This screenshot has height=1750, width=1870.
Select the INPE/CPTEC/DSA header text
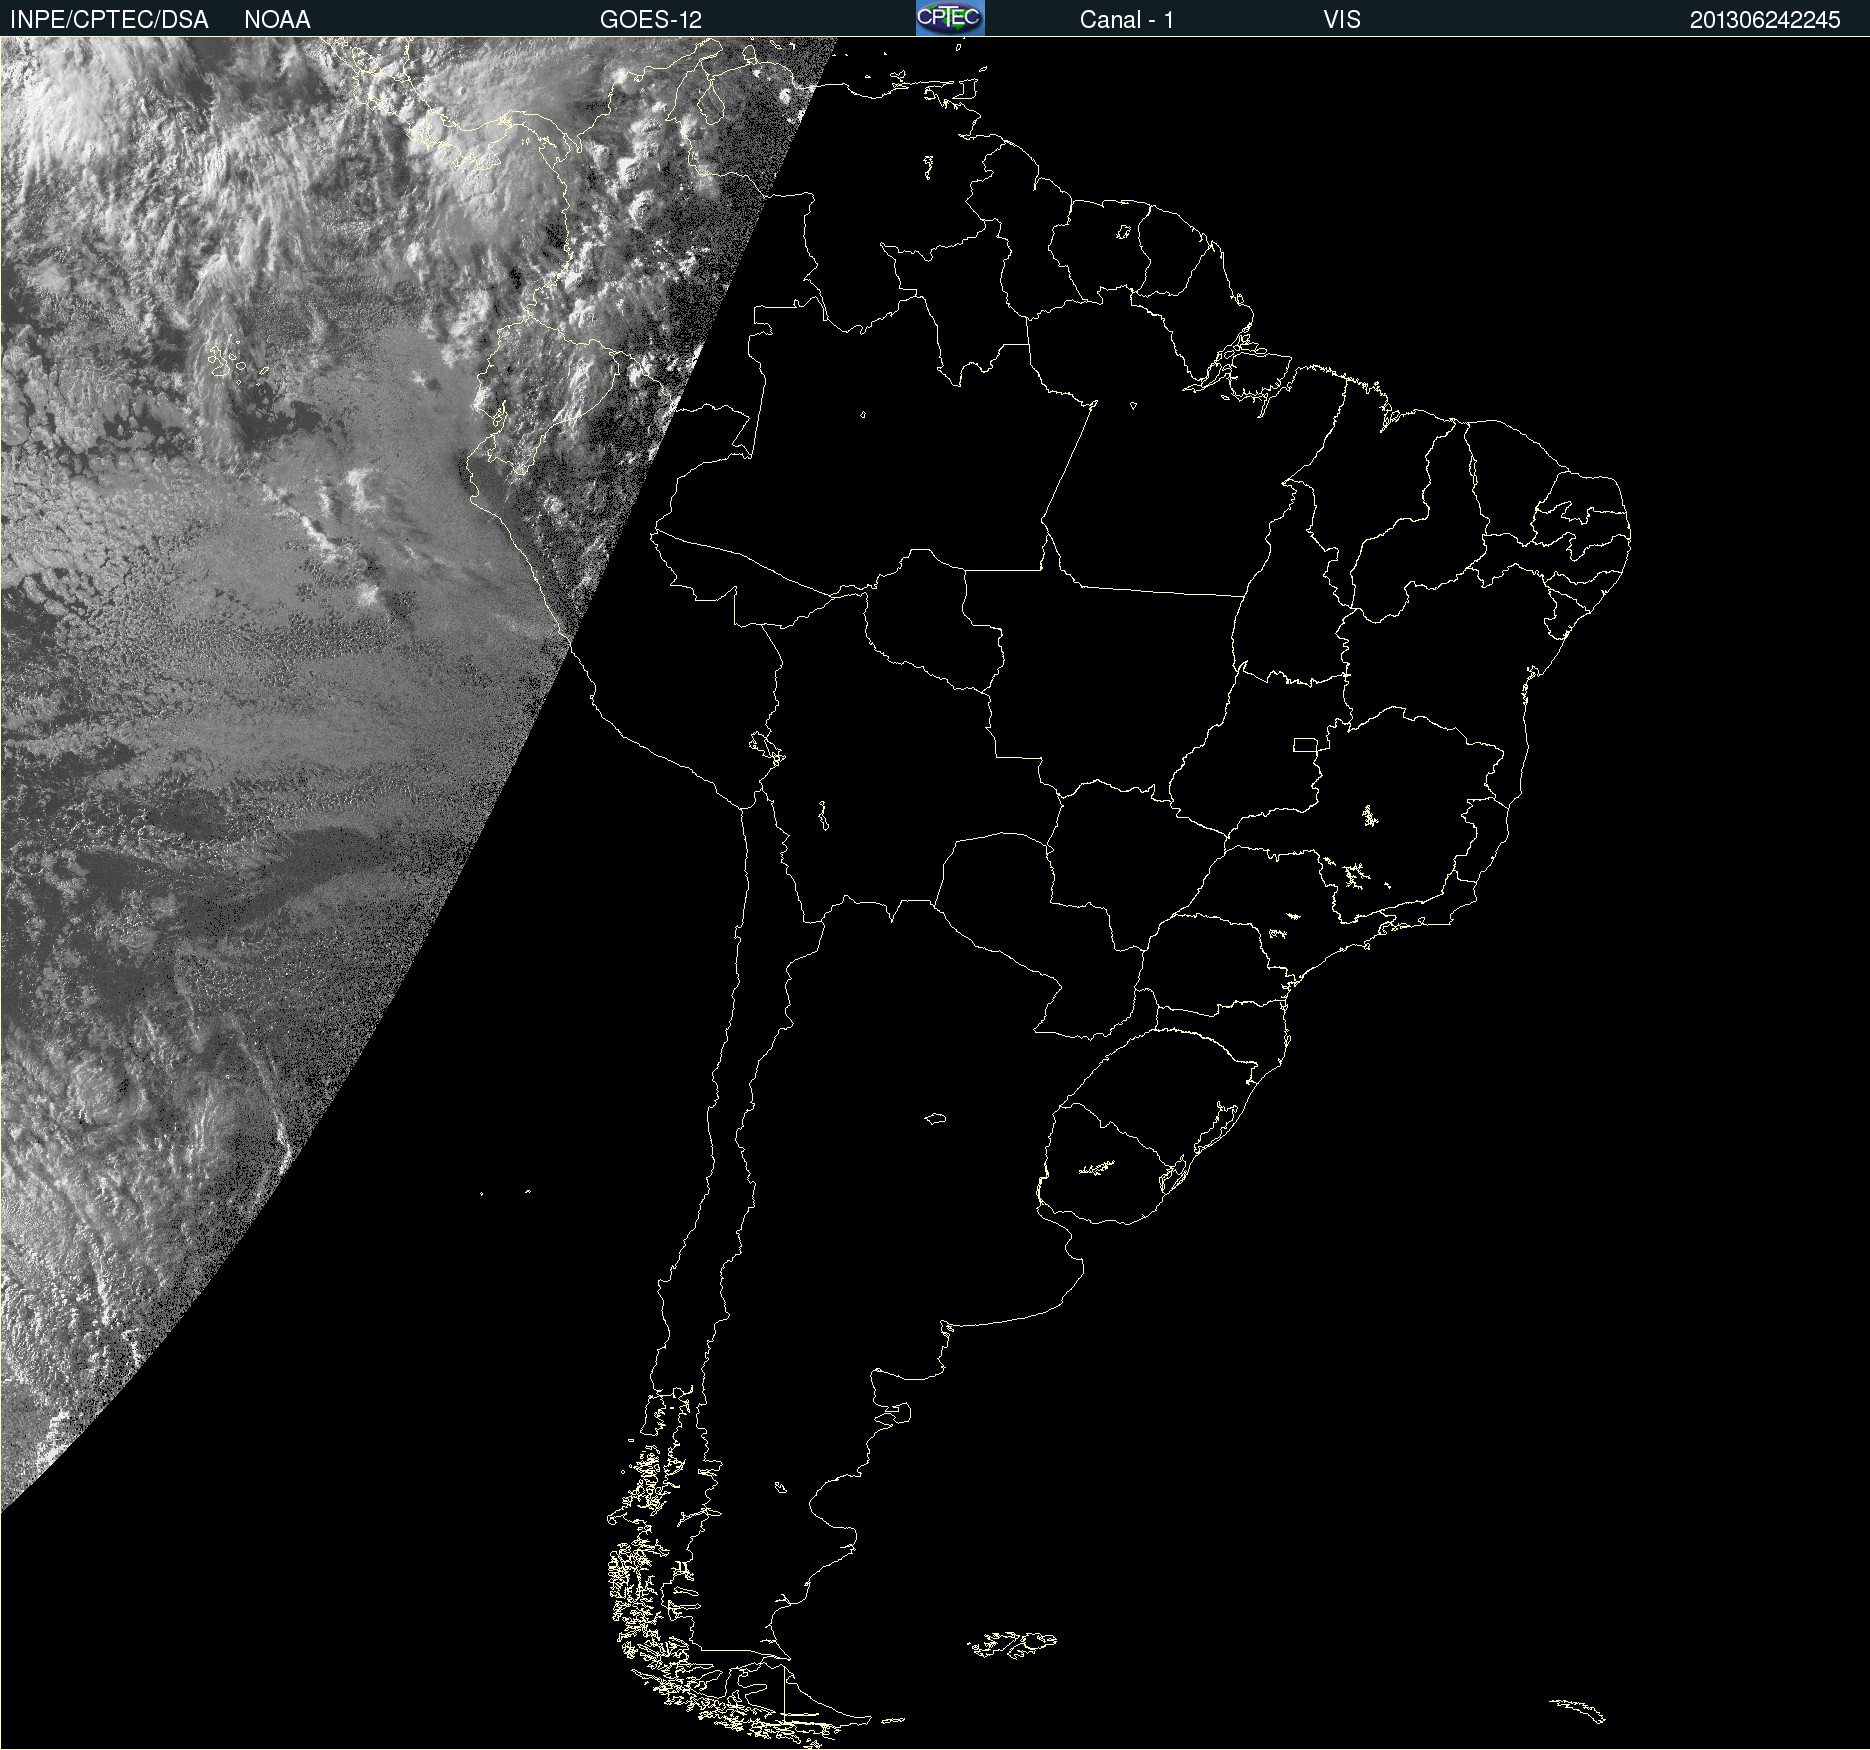point(109,20)
